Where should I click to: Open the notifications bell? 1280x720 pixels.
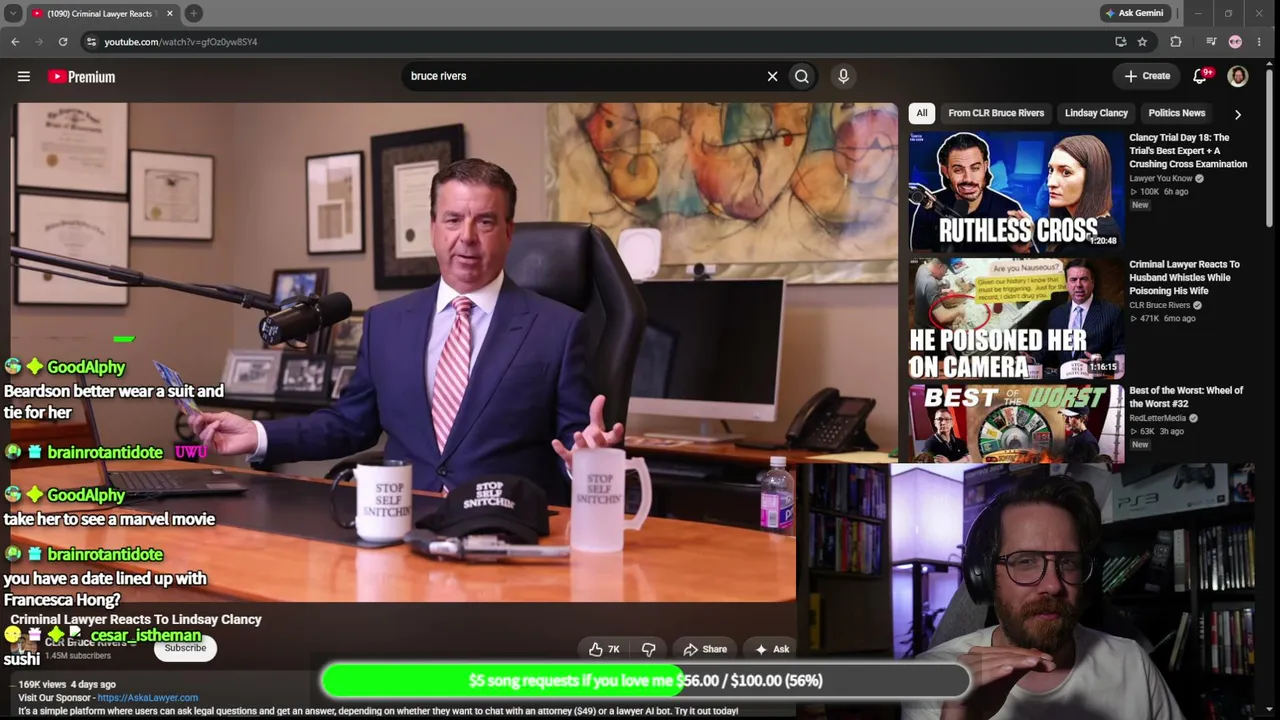pos(1201,76)
